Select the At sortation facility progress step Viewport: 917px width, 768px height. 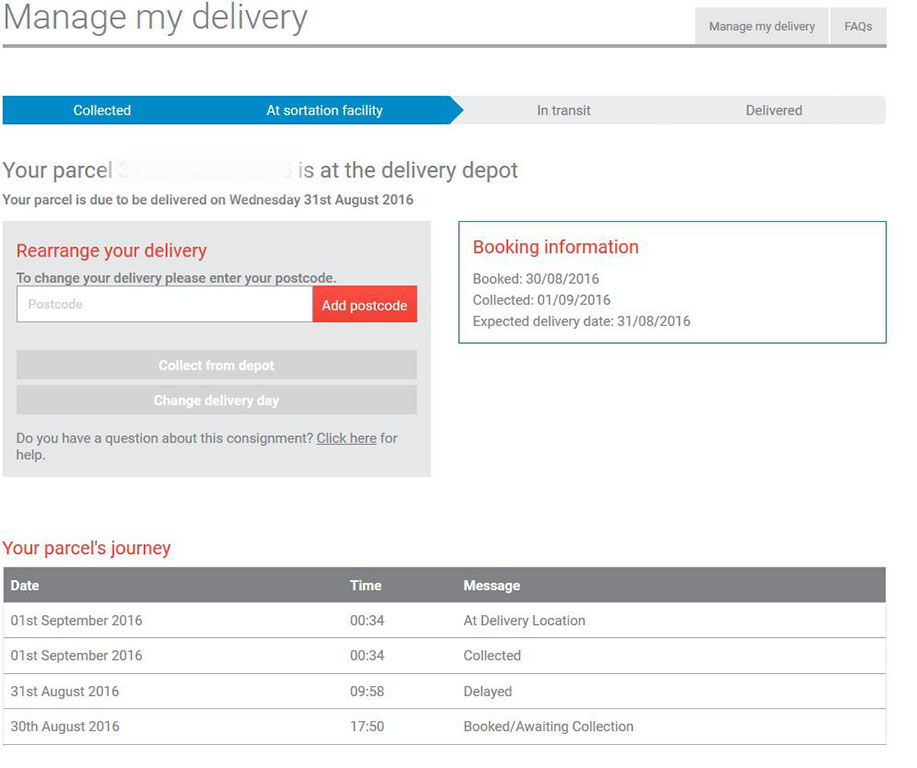(324, 111)
